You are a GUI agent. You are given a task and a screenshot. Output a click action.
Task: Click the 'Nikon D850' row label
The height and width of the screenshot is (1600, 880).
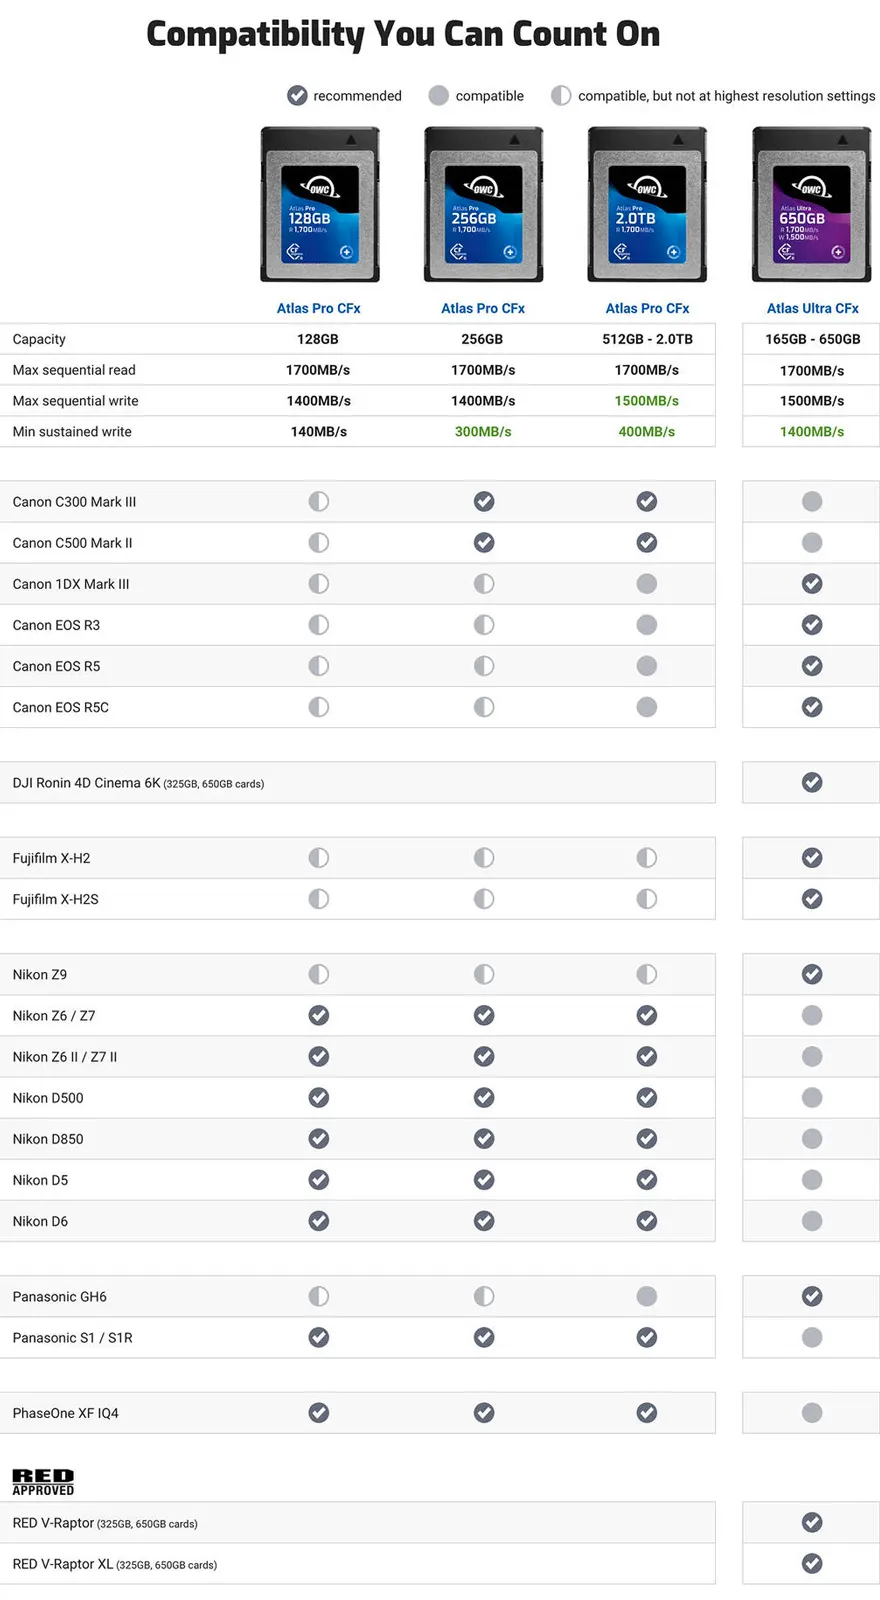pyautogui.click(x=48, y=1139)
